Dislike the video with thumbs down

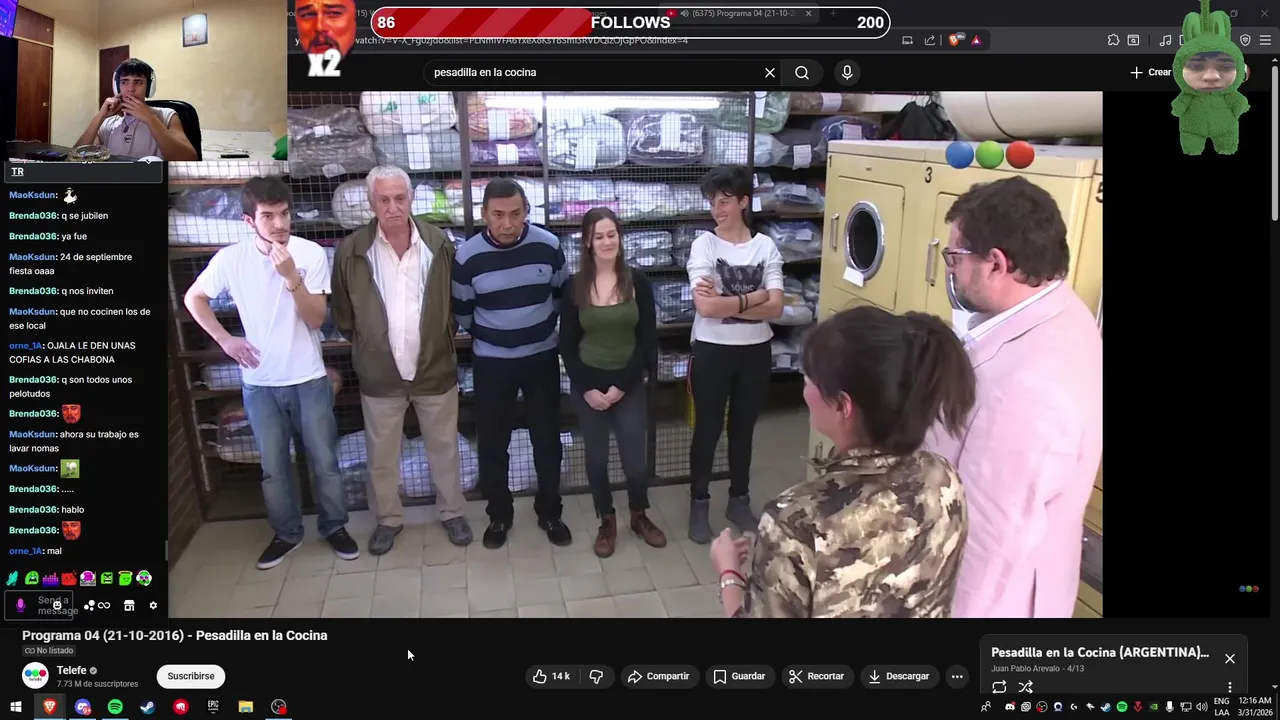click(x=596, y=676)
